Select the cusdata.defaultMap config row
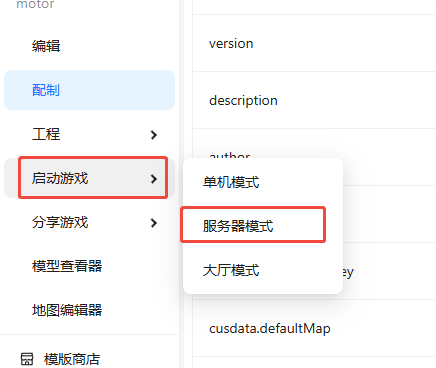The height and width of the screenshot is (368, 436). tap(314, 328)
